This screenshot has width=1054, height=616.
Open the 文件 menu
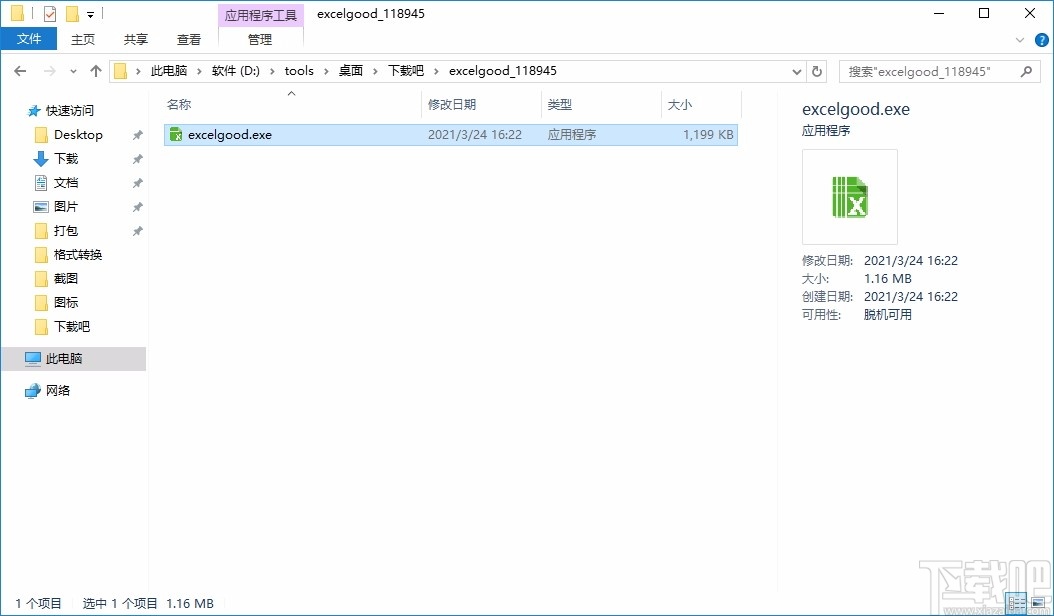(x=29, y=38)
